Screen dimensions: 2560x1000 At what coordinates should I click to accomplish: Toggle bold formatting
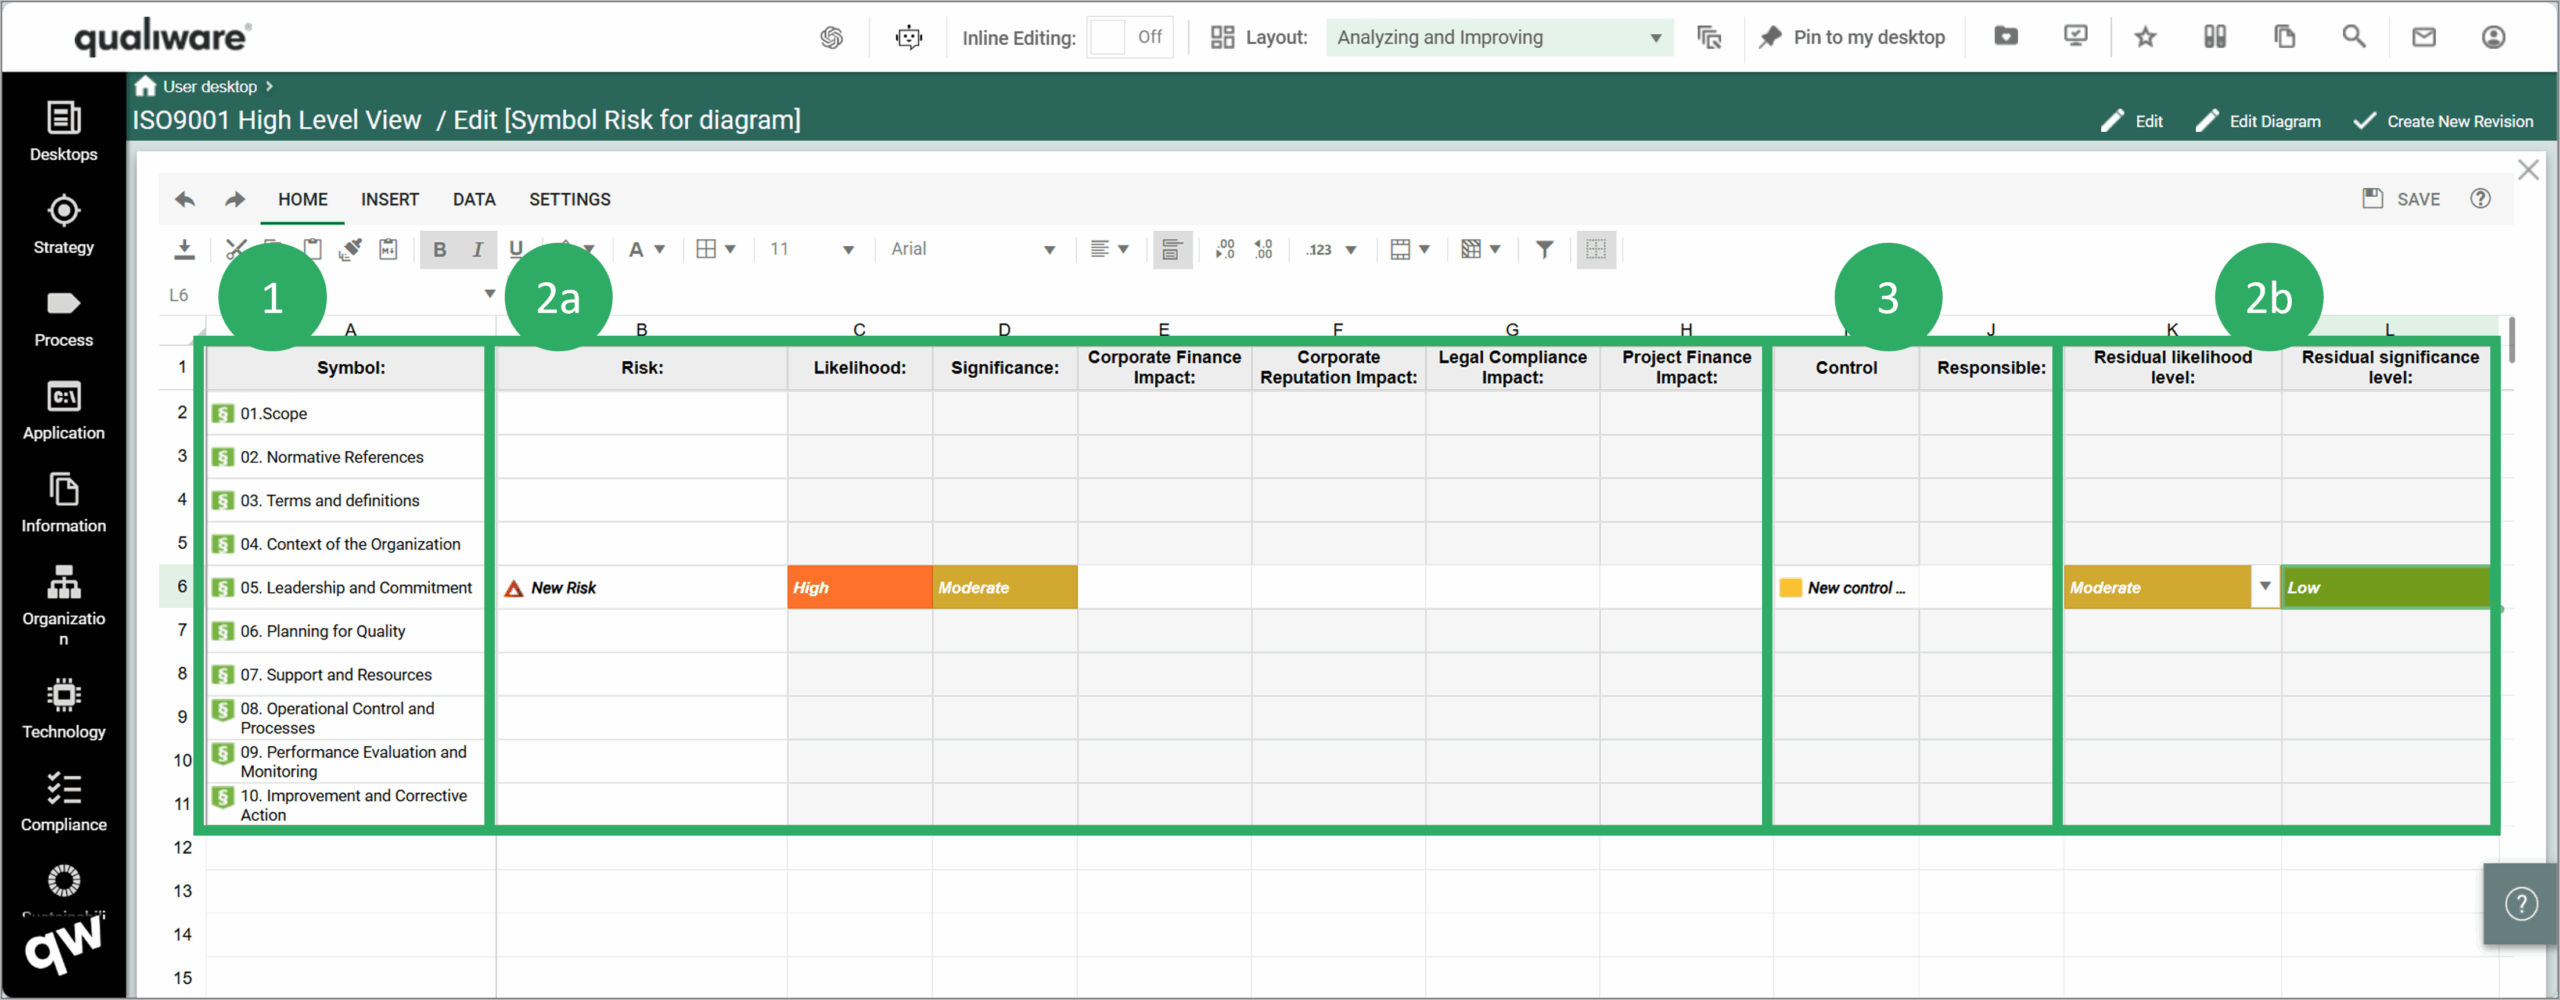(439, 249)
